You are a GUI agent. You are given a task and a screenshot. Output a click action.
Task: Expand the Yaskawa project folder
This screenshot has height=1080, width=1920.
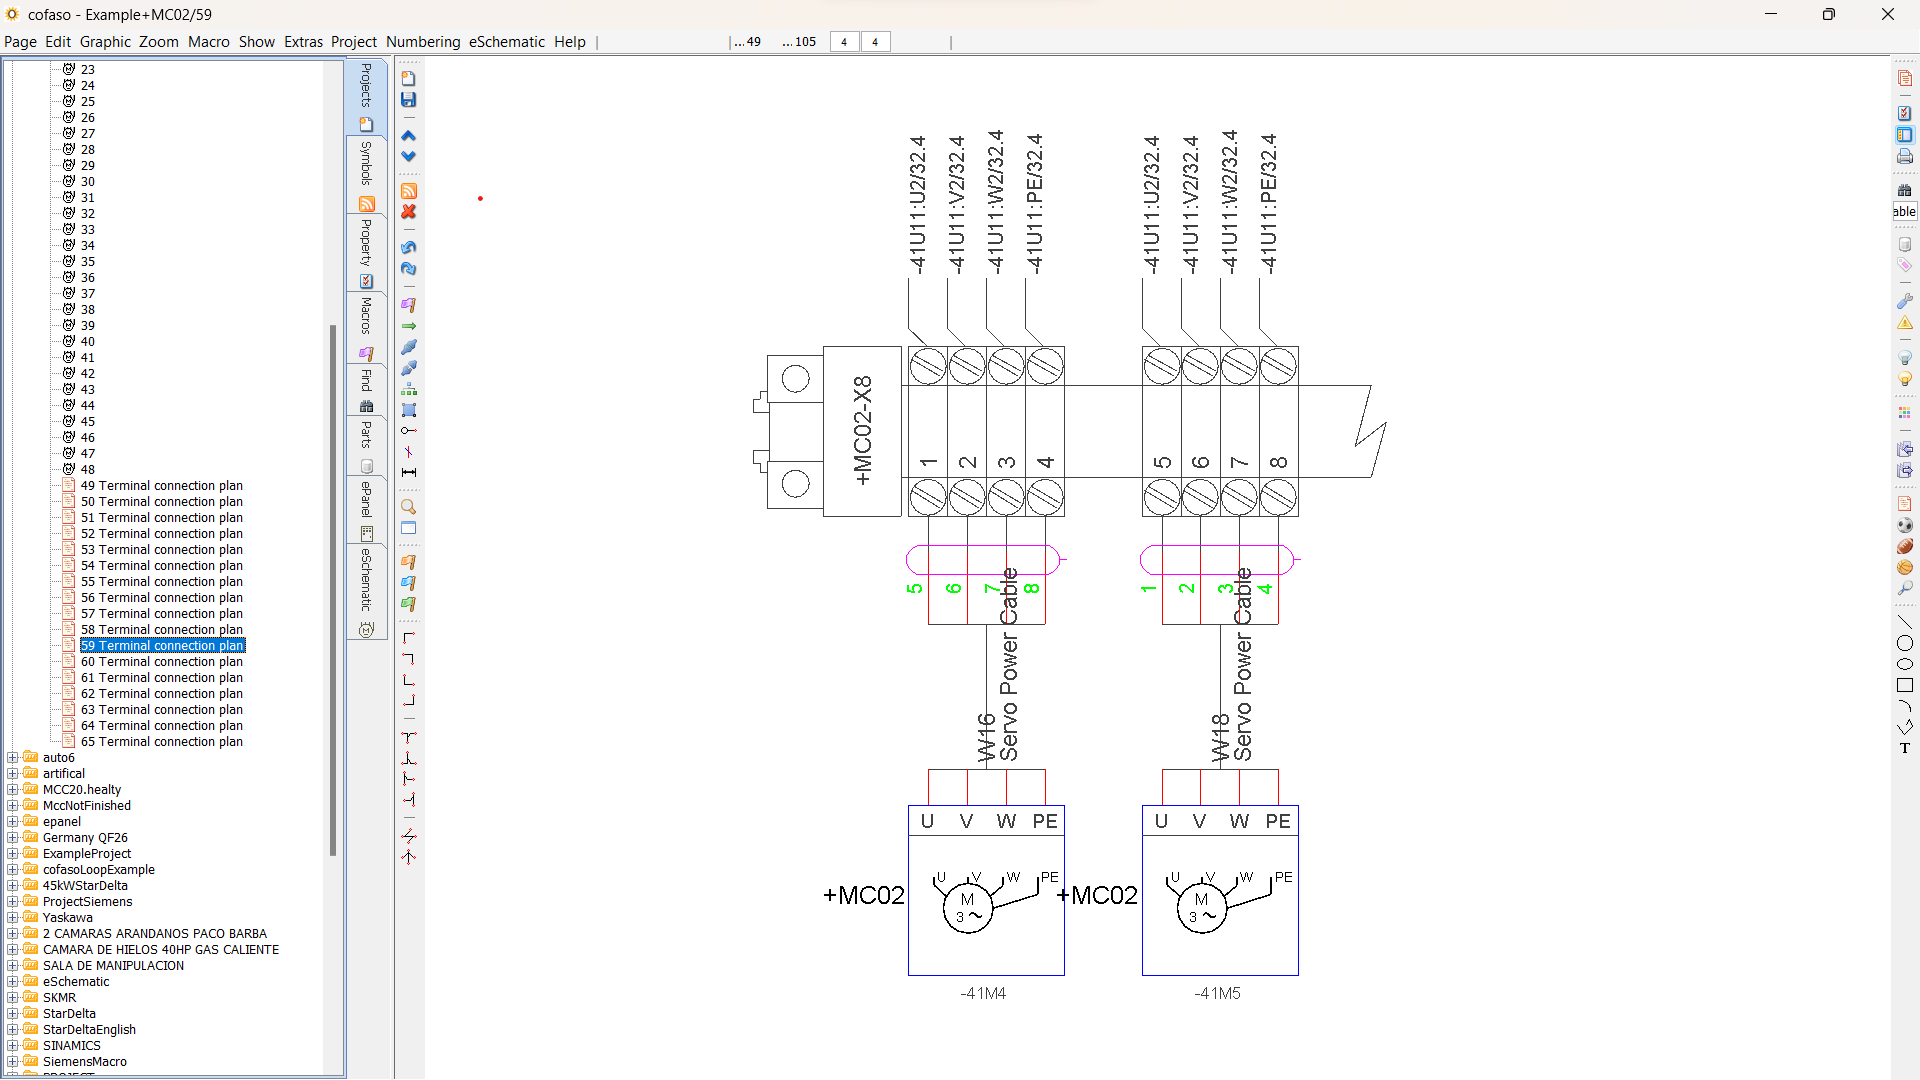pyautogui.click(x=13, y=918)
